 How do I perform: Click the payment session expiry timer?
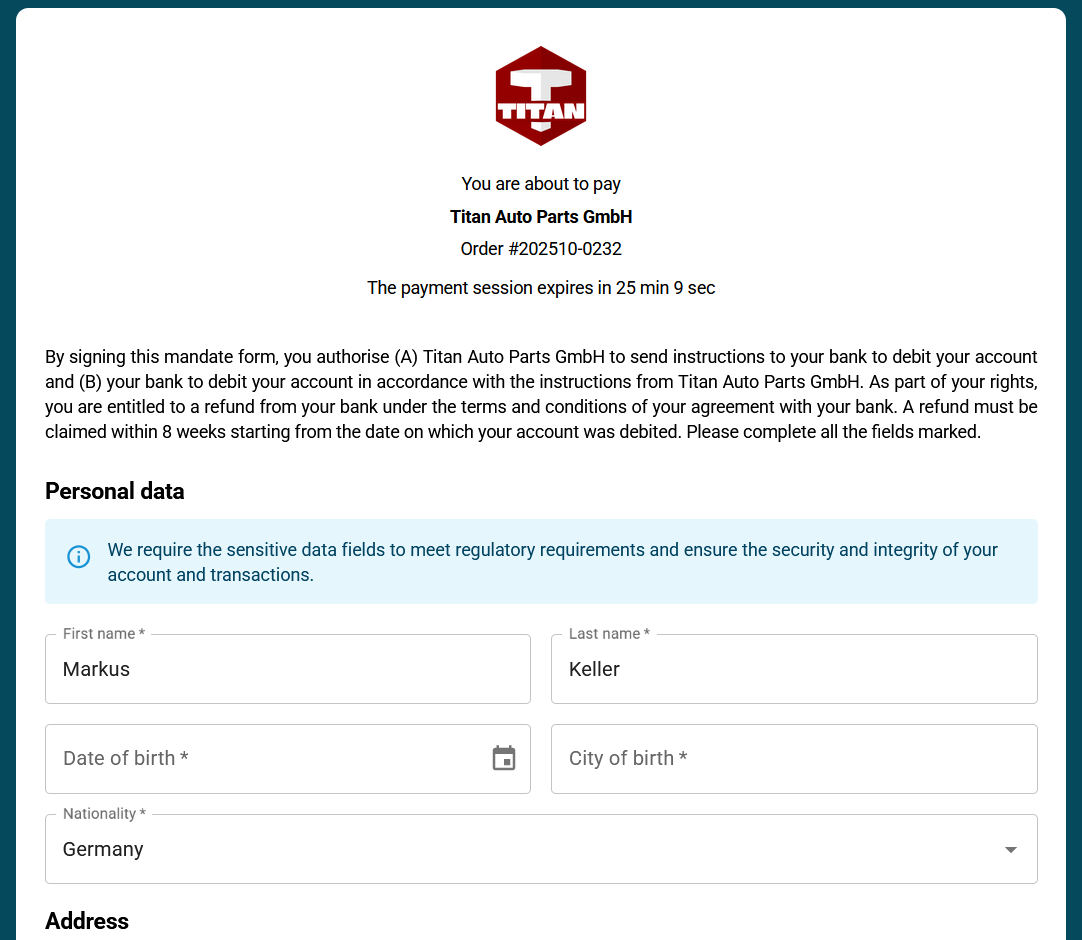pyautogui.click(x=541, y=288)
